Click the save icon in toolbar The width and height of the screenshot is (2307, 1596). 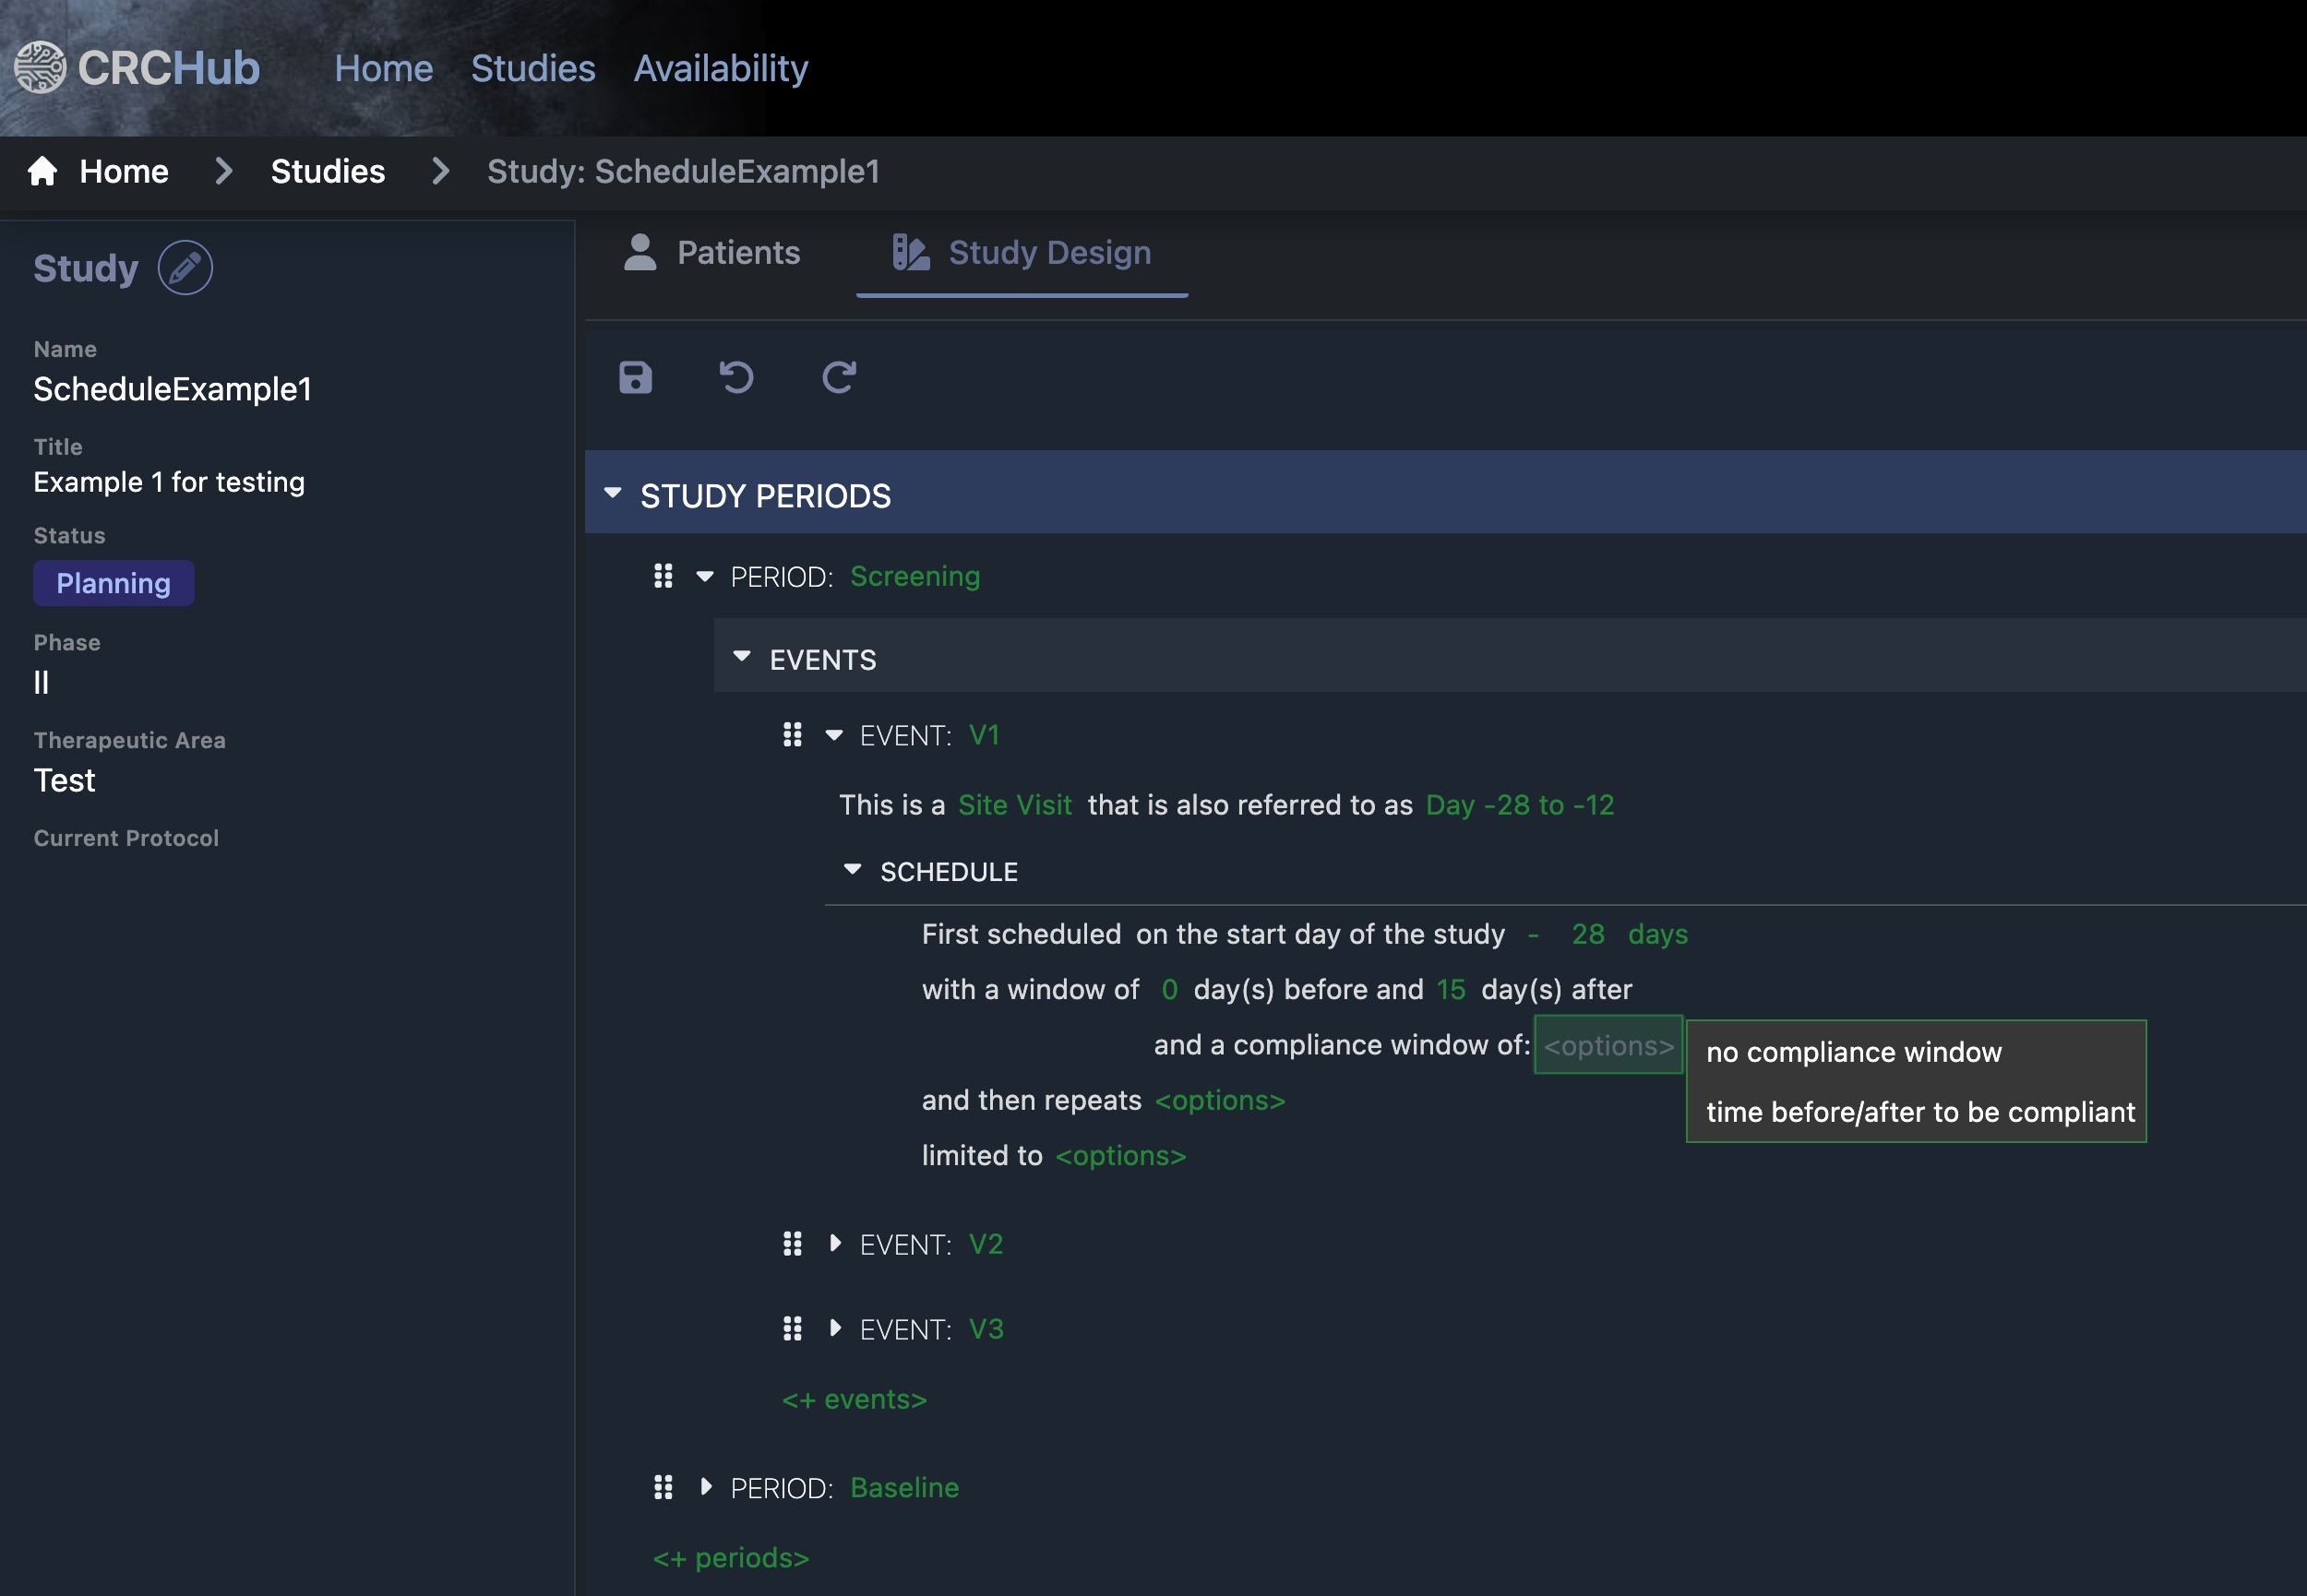[635, 378]
